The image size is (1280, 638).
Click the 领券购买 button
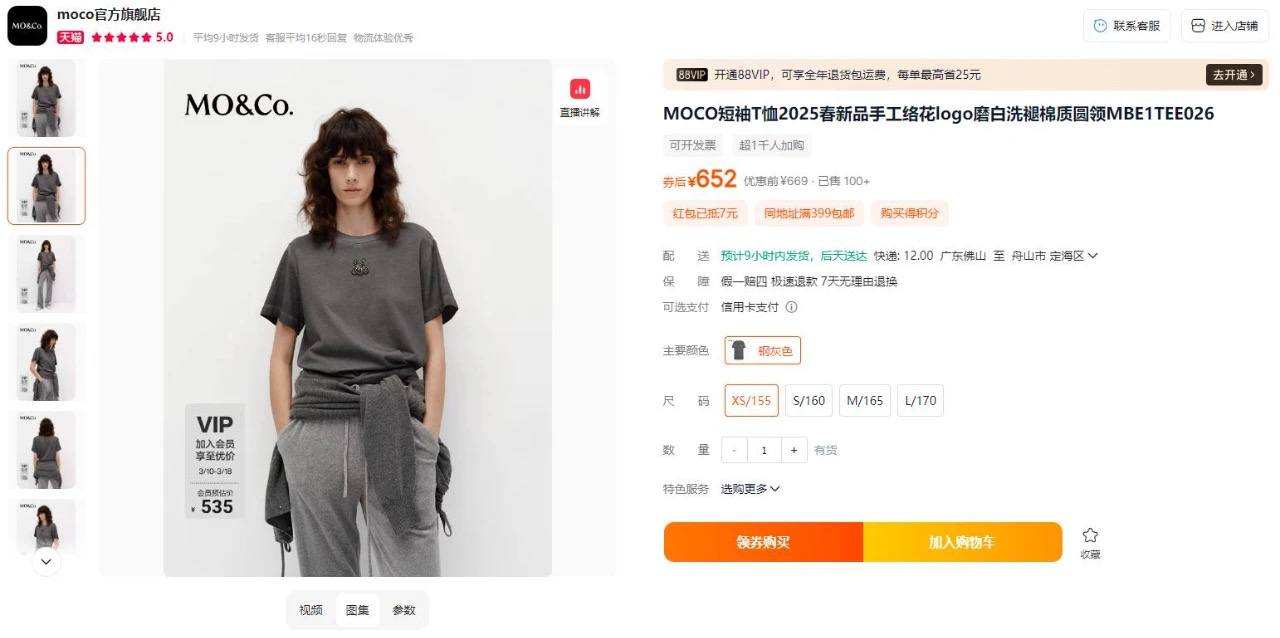click(763, 542)
